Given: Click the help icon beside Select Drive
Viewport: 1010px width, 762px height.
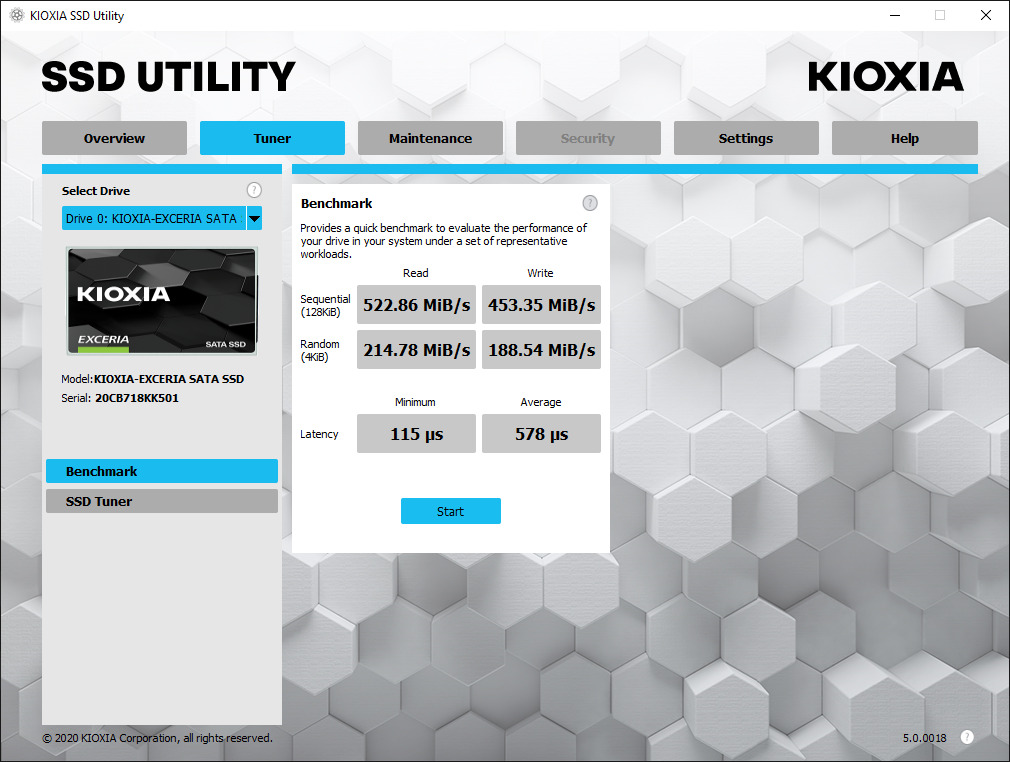Looking at the screenshot, I should [x=254, y=190].
